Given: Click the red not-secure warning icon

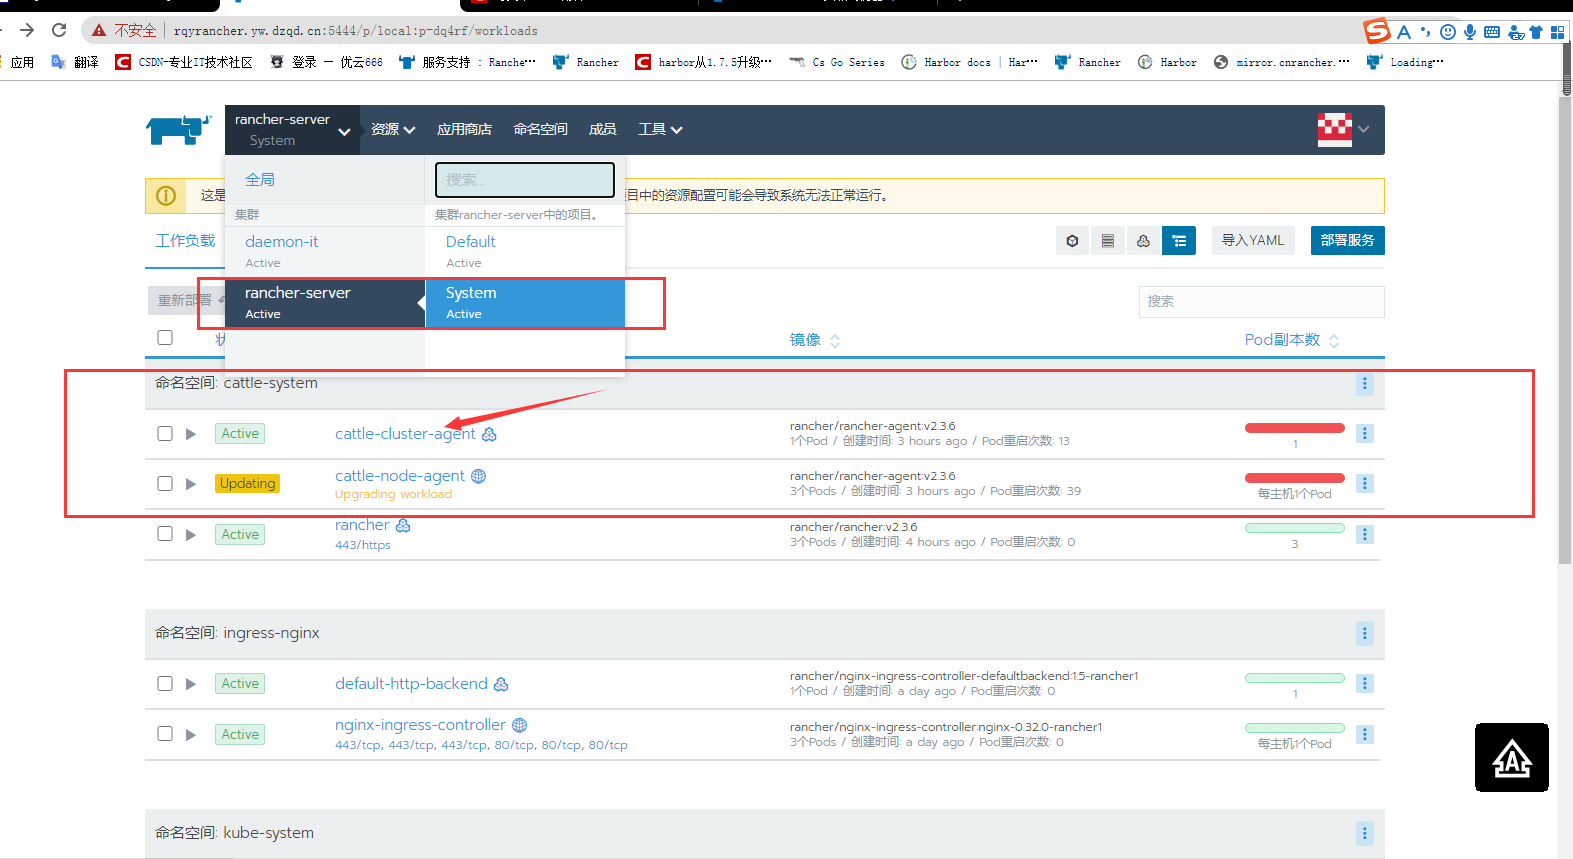Looking at the screenshot, I should pos(99,30).
